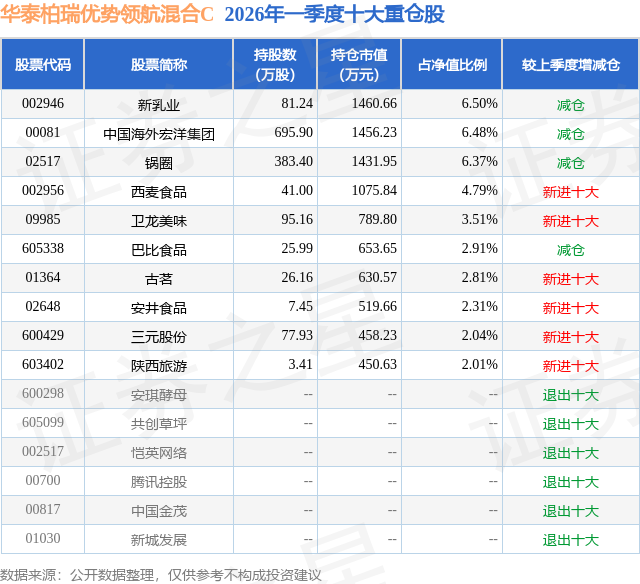Click the 持股数(万股) column header
The image size is (640, 584).
(x=275, y=65)
